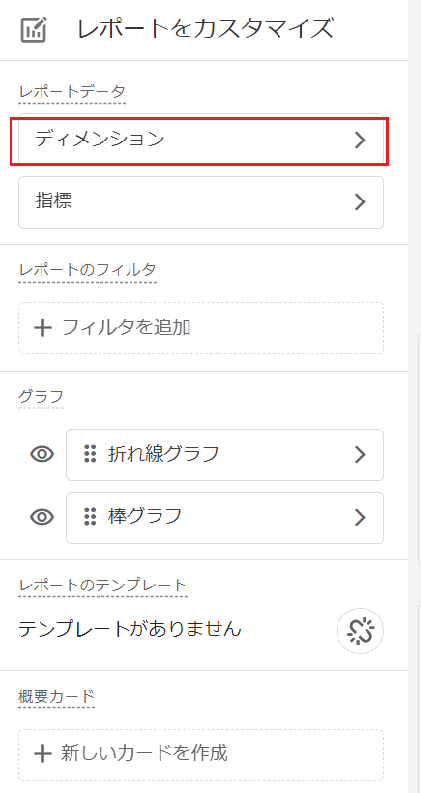Expand the 指標 chevron arrow
Image resolution: width=421 pixels, height=793 pixels.
pyautogui.click(x=360, y=202)
